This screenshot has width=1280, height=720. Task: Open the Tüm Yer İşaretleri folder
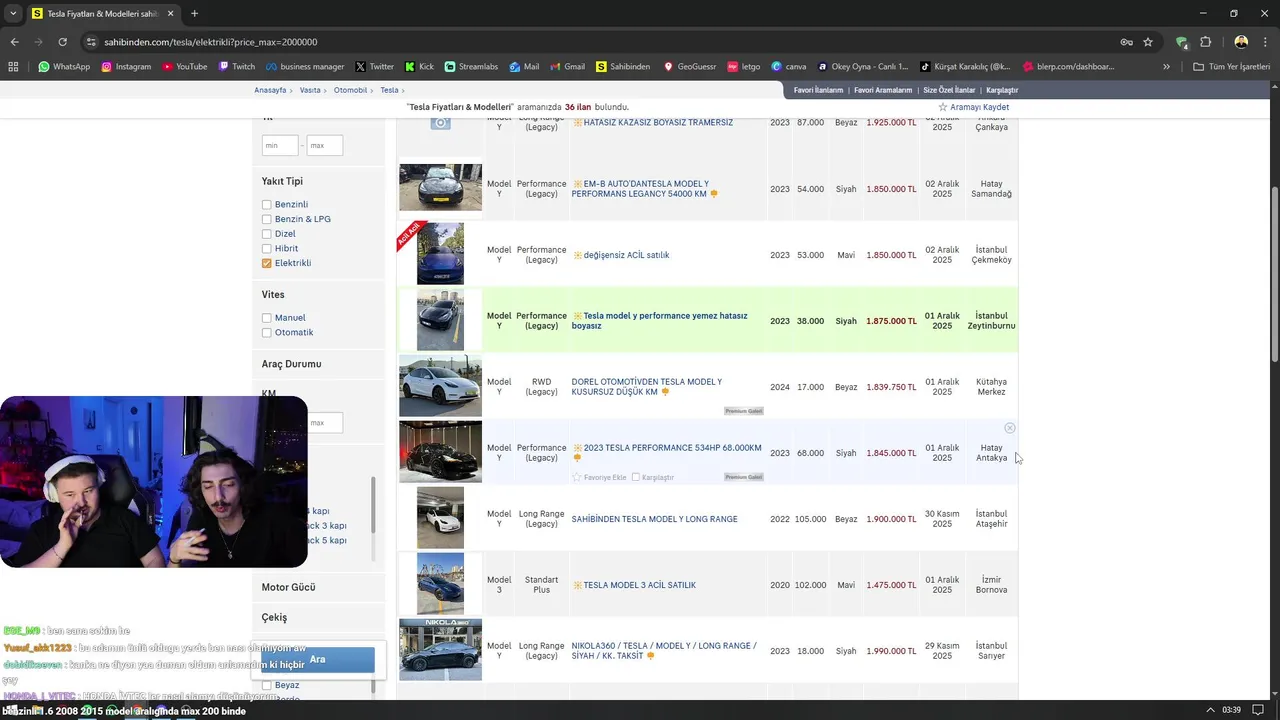pyautogui.click(x=1231, y=67)
